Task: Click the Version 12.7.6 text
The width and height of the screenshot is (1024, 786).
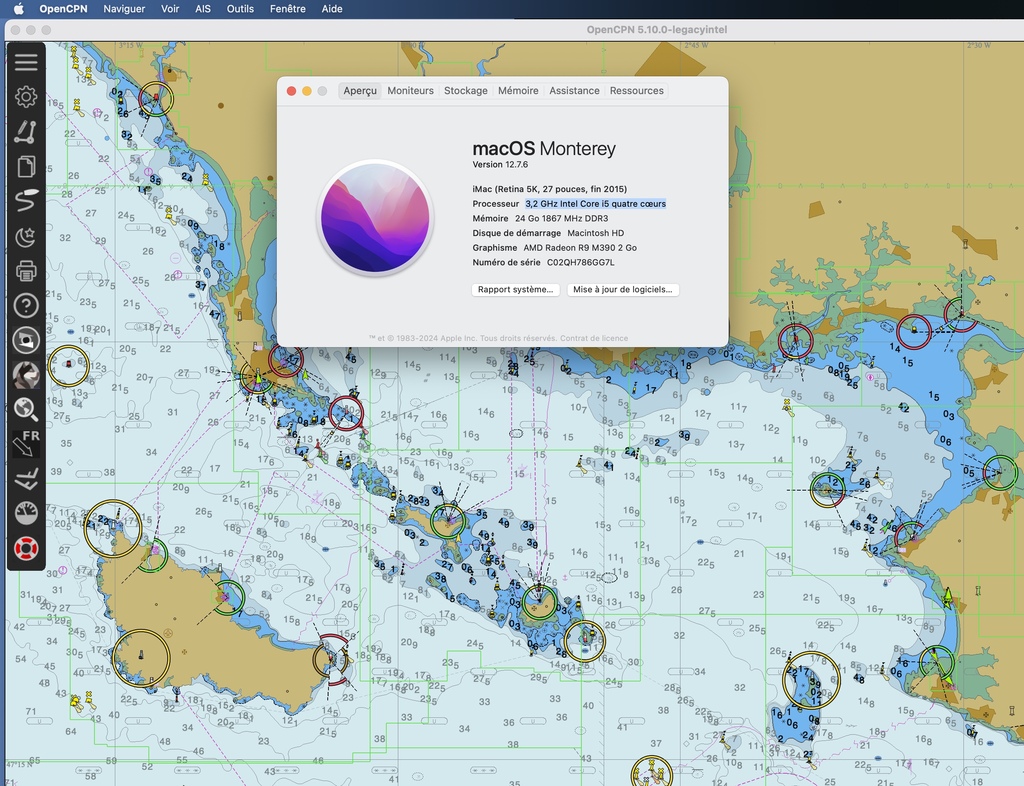Action: [500, 165]
